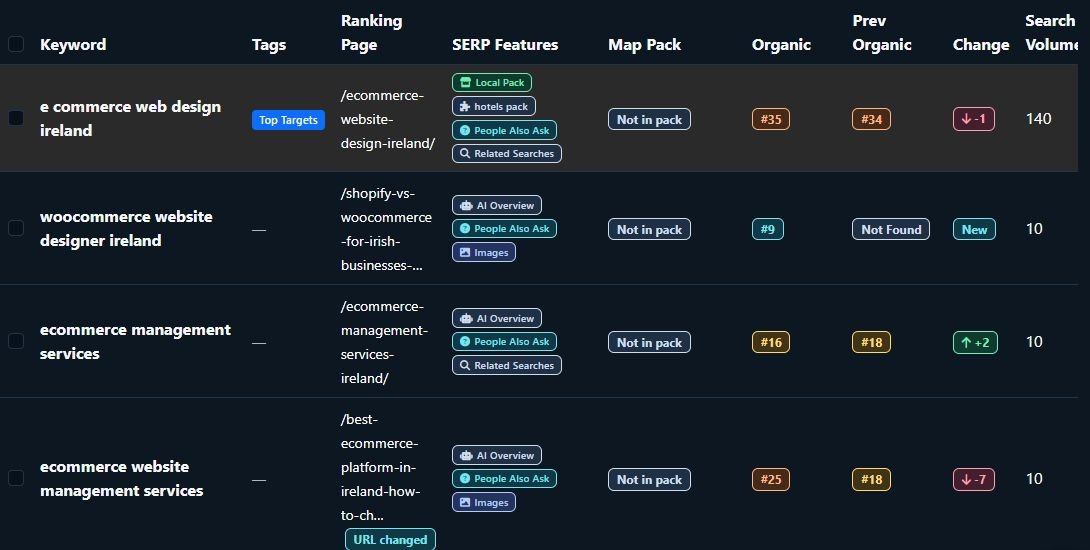Screen dimensions: 1090x550
Task: Check the 'woocommerce website designer ireland' row checkbox
Action: click(x=16, y=228)
